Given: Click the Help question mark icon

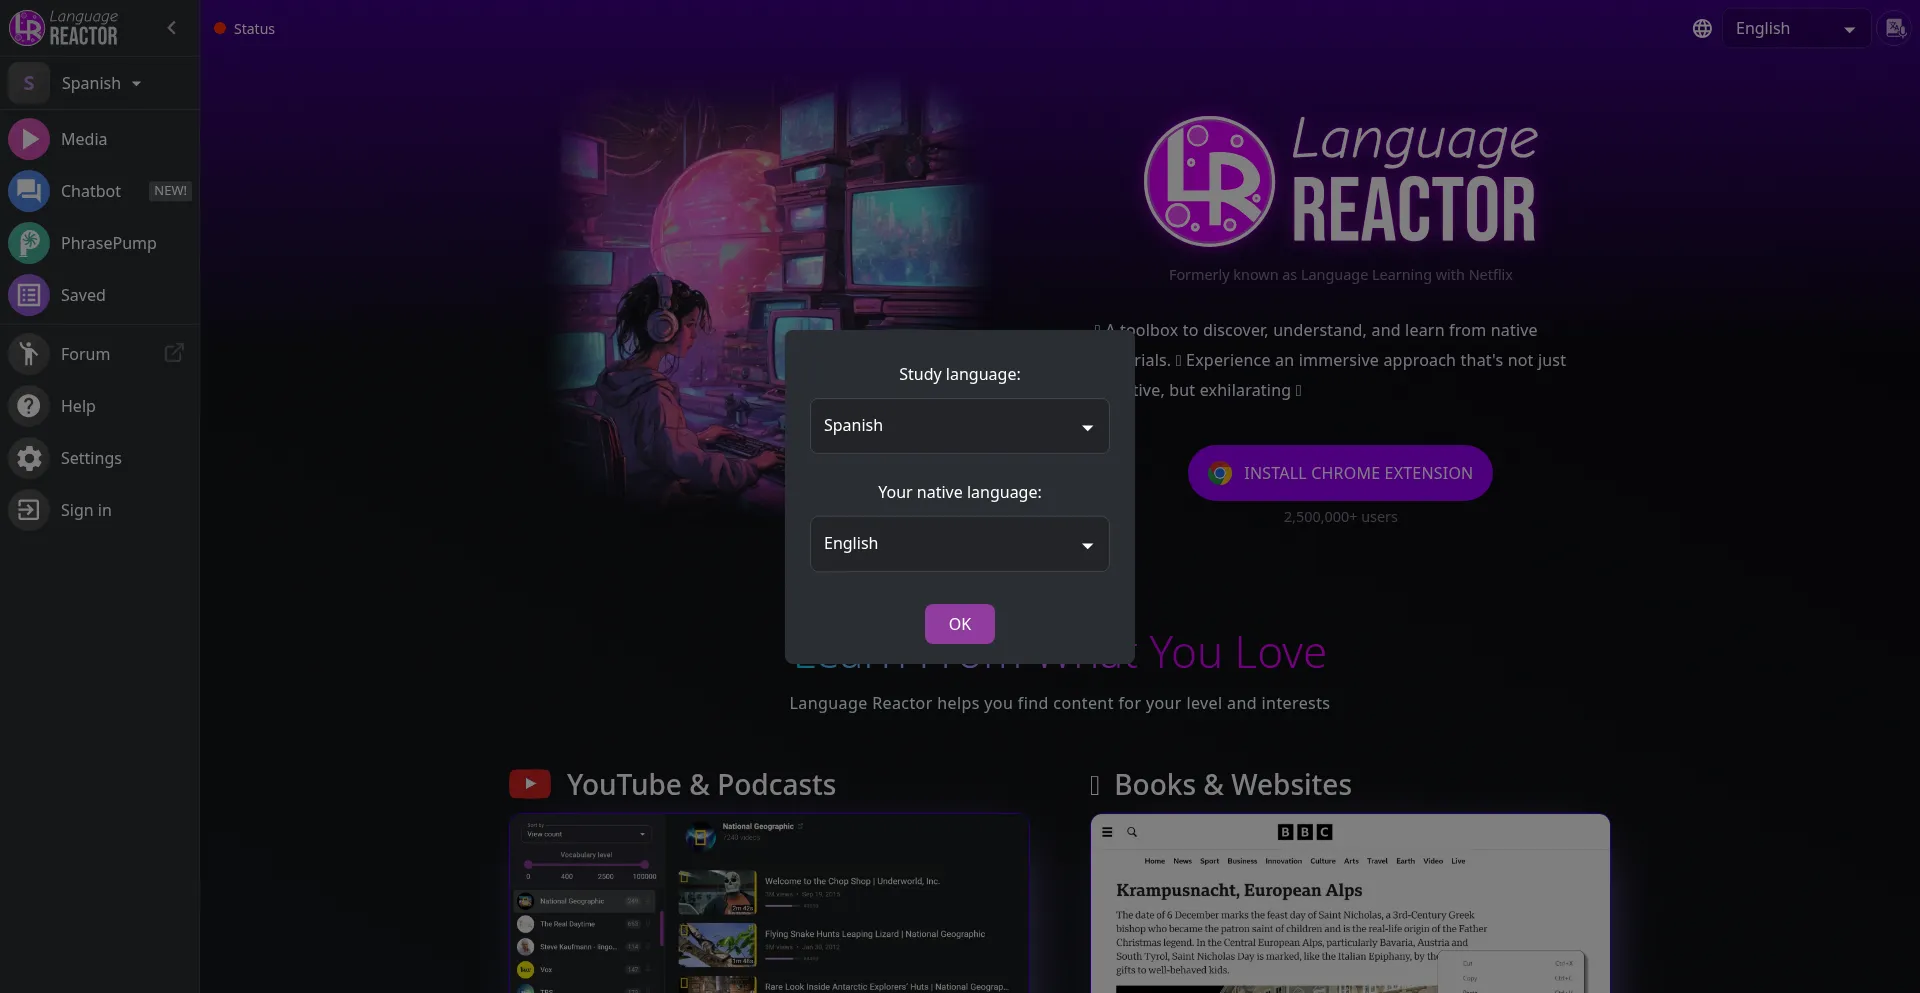Looking at the screenshot, I should (29, 406).
